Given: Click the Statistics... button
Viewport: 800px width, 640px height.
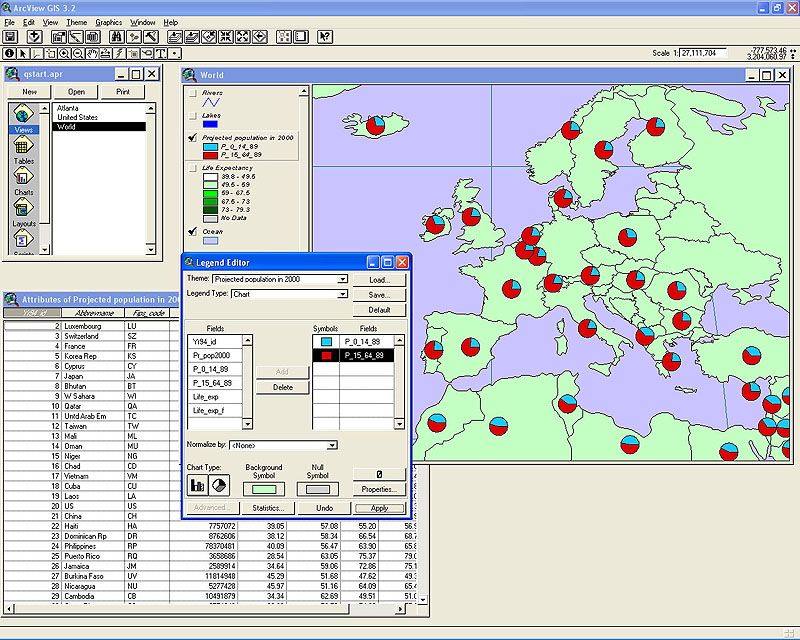Looking at the screenshot, I should tap(268, 509).
